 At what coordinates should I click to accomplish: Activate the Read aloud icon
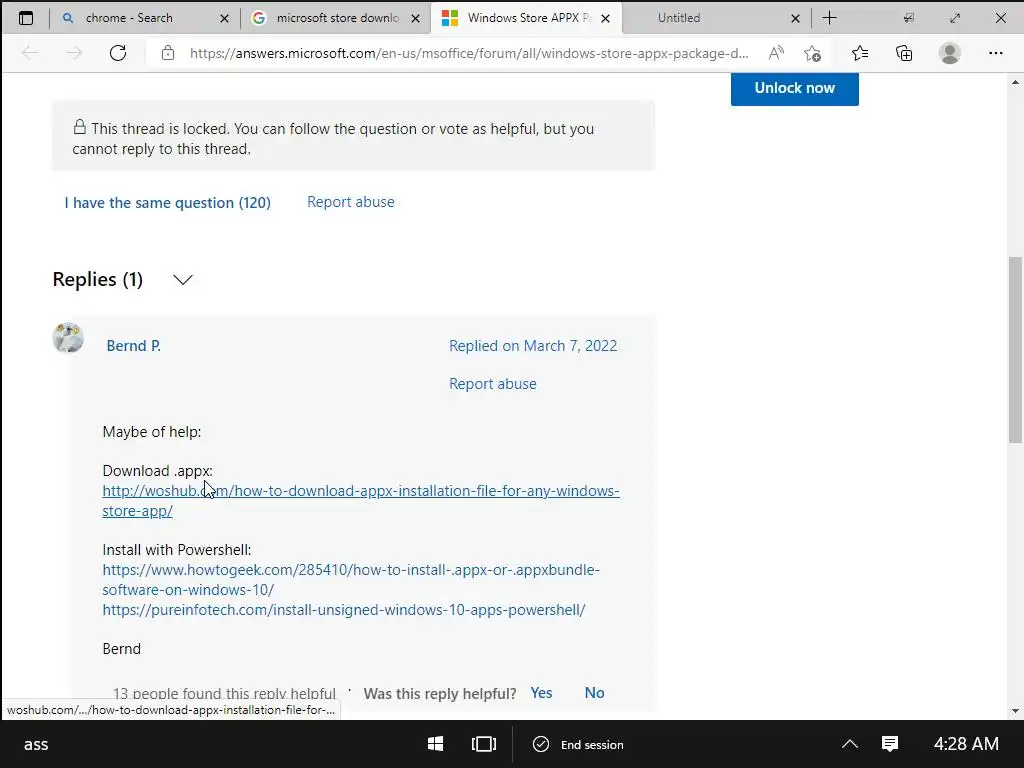tap(776, 53)
